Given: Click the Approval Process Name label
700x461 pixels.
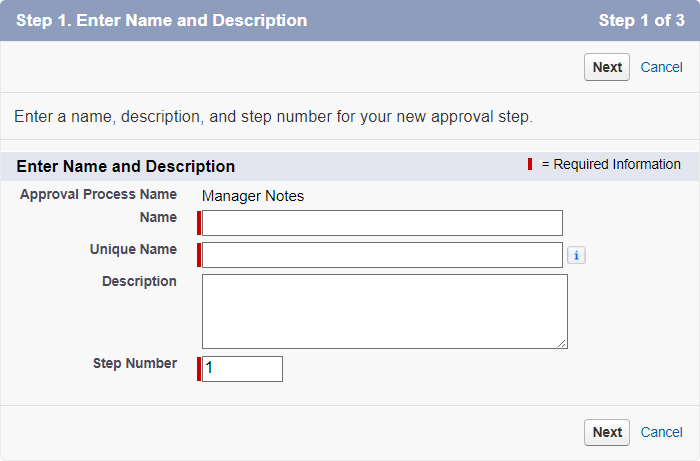Looking at the screenshot, I should 98,194.
